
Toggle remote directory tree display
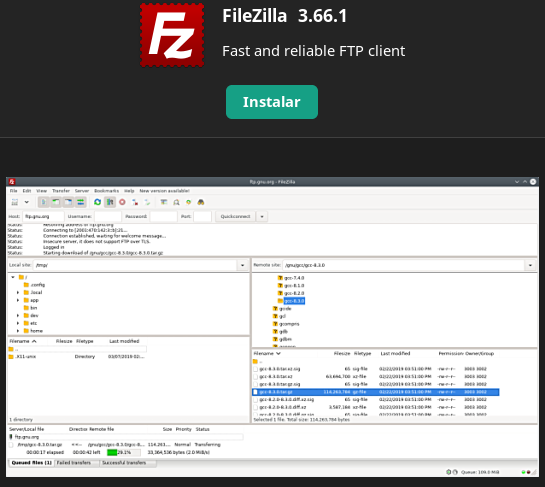[68, 202]
